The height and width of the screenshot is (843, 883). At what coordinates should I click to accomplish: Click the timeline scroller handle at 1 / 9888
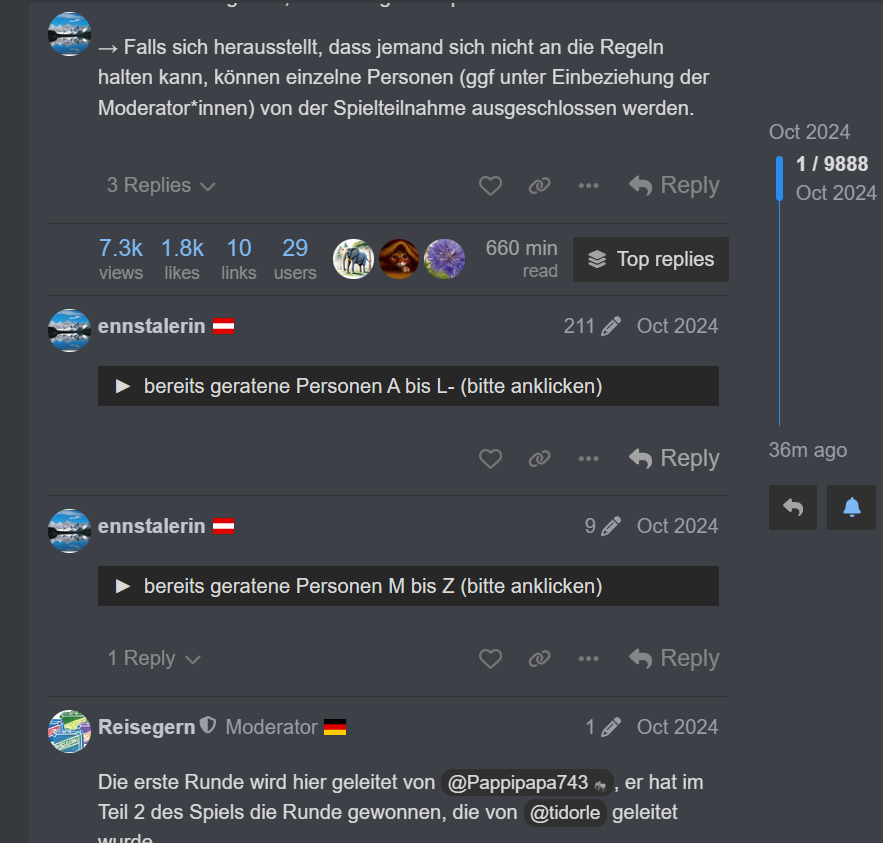(x=779, y=178)
